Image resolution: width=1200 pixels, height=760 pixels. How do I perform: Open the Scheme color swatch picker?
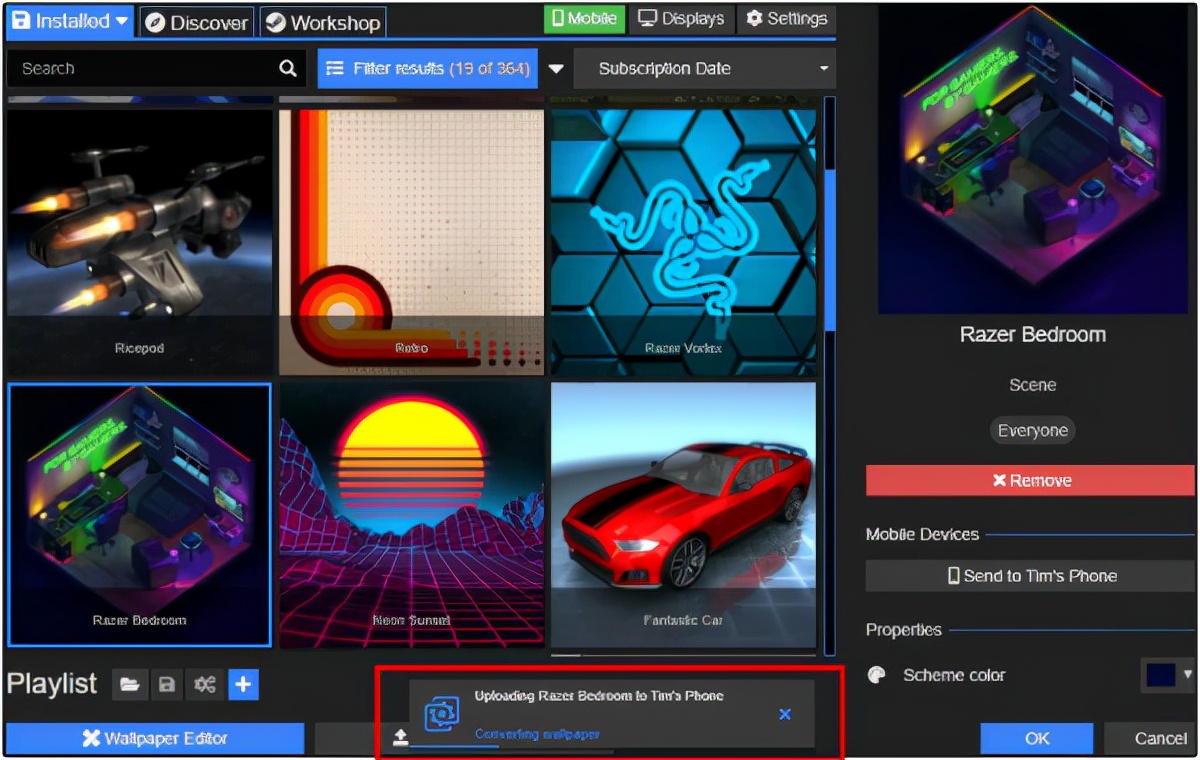pyautogui.click(x=1168, y=675)
